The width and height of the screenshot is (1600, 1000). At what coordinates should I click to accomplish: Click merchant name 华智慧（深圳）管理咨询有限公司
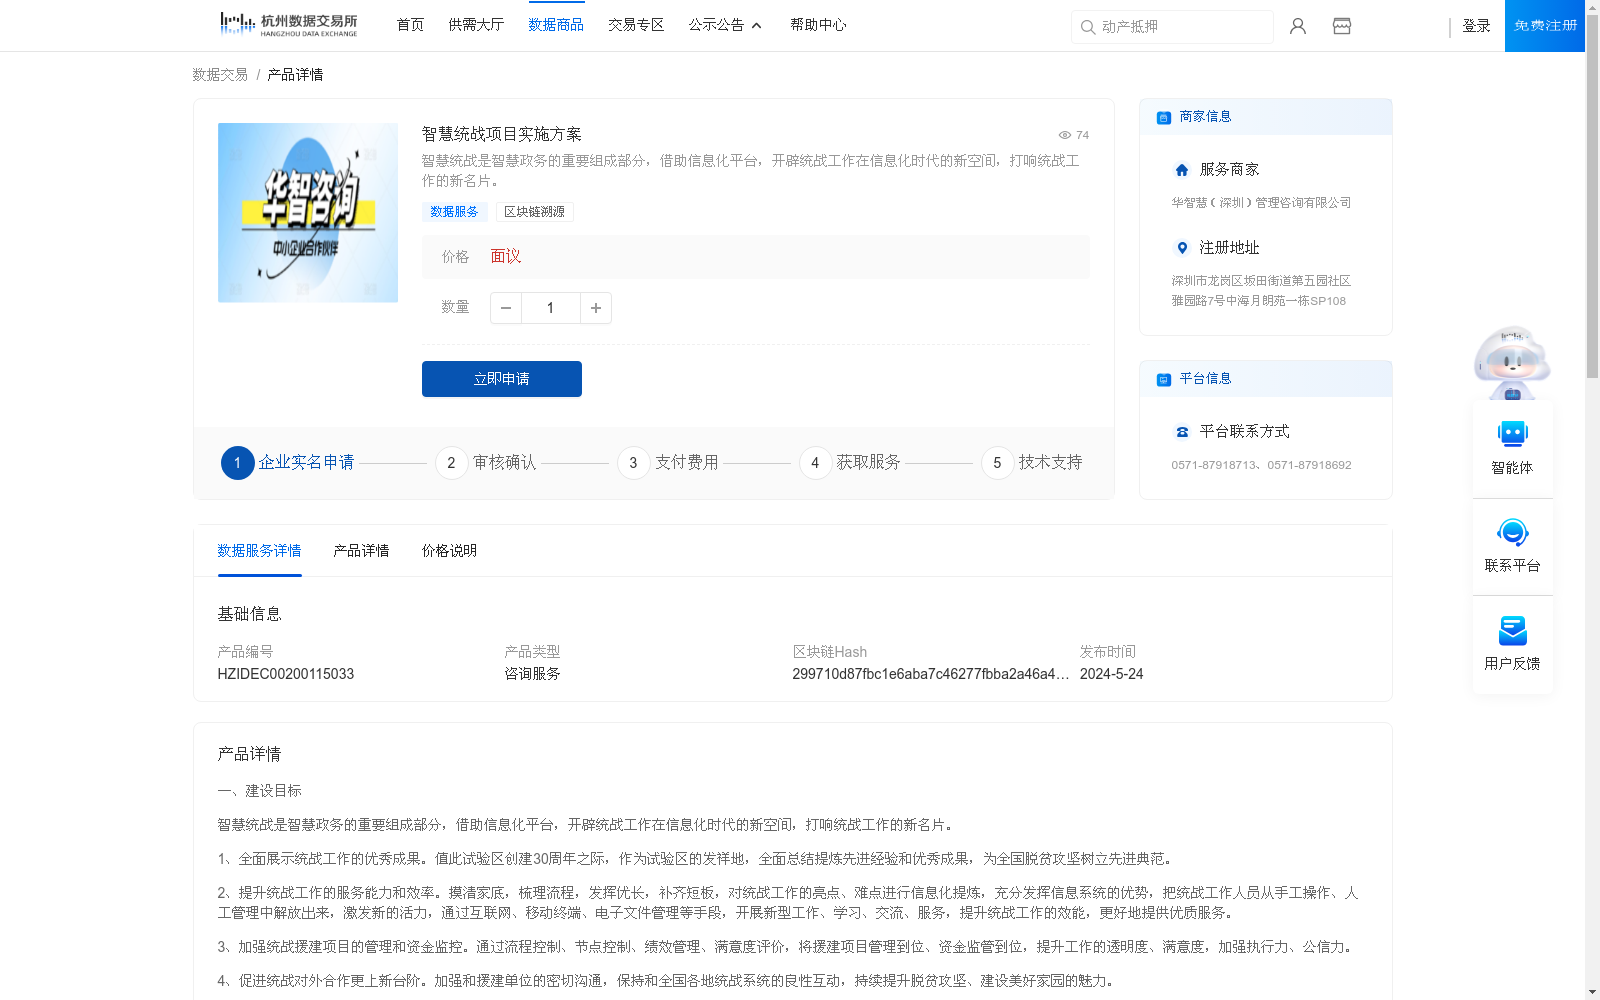click(1261, 203)
